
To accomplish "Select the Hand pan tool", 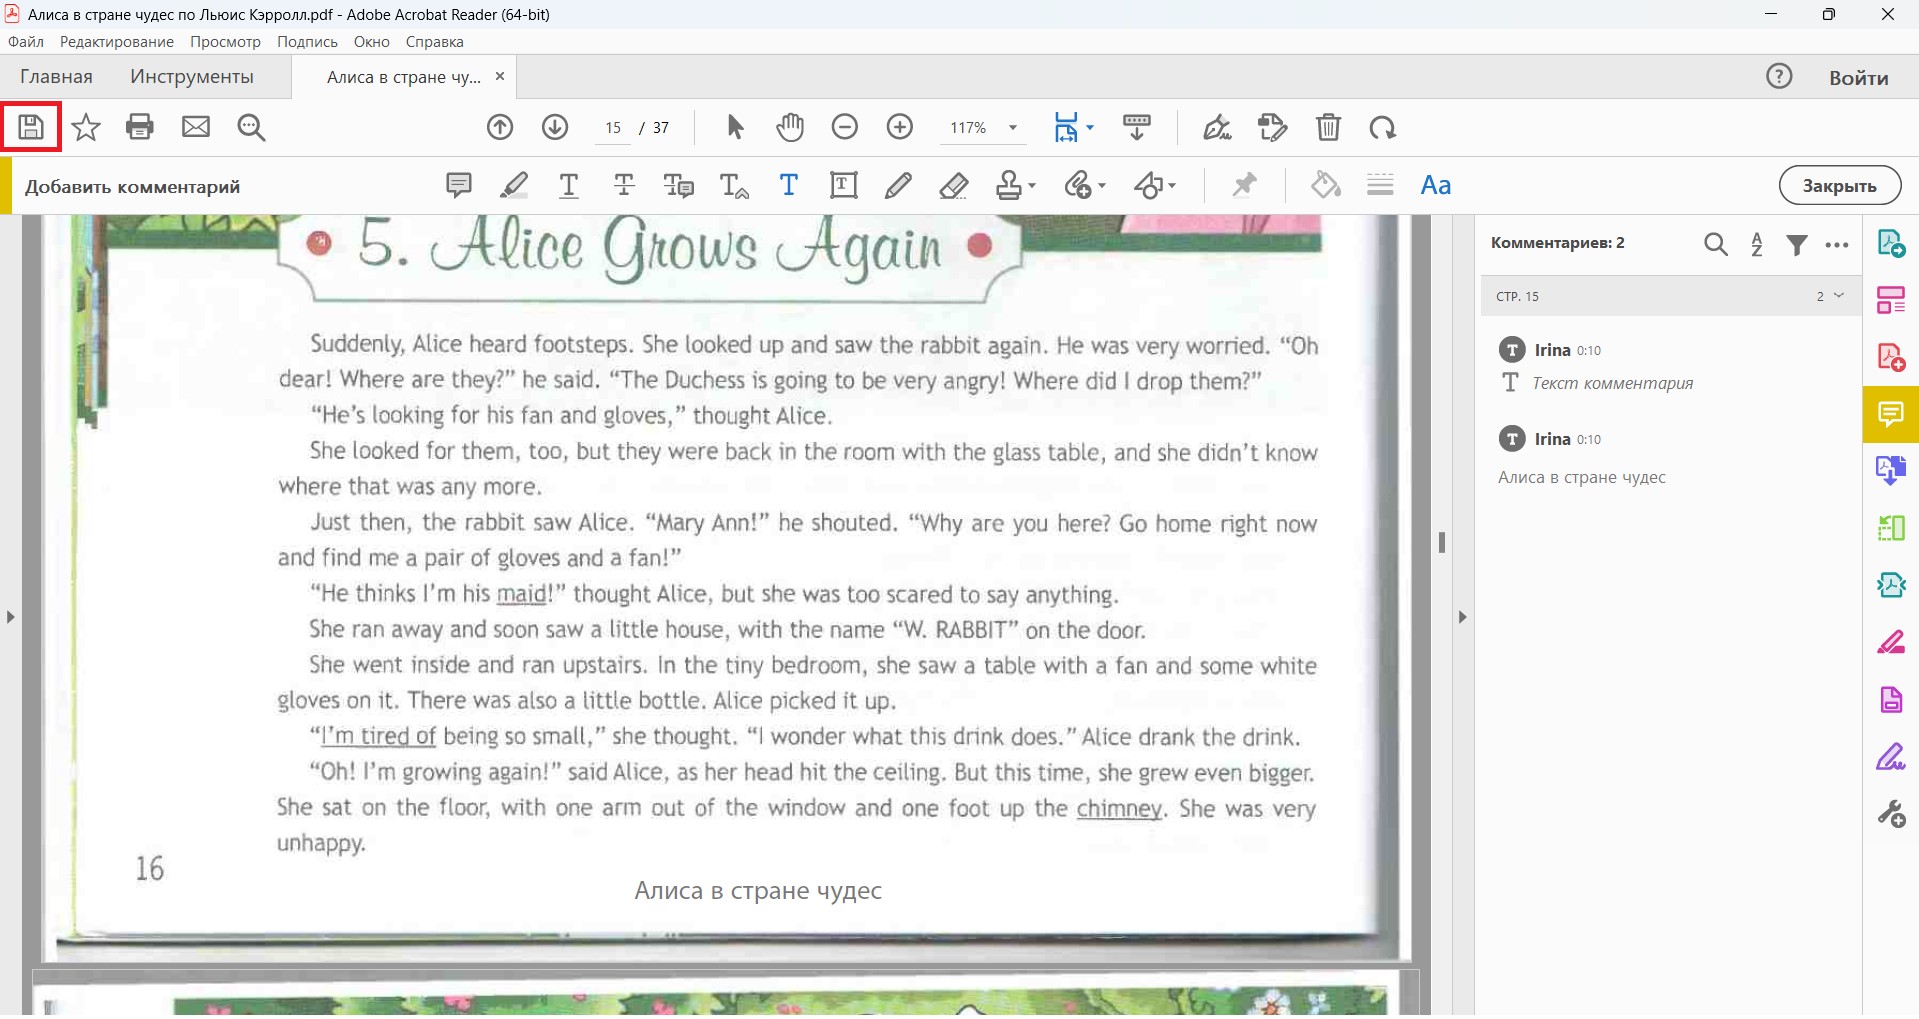I will [790, 127].
